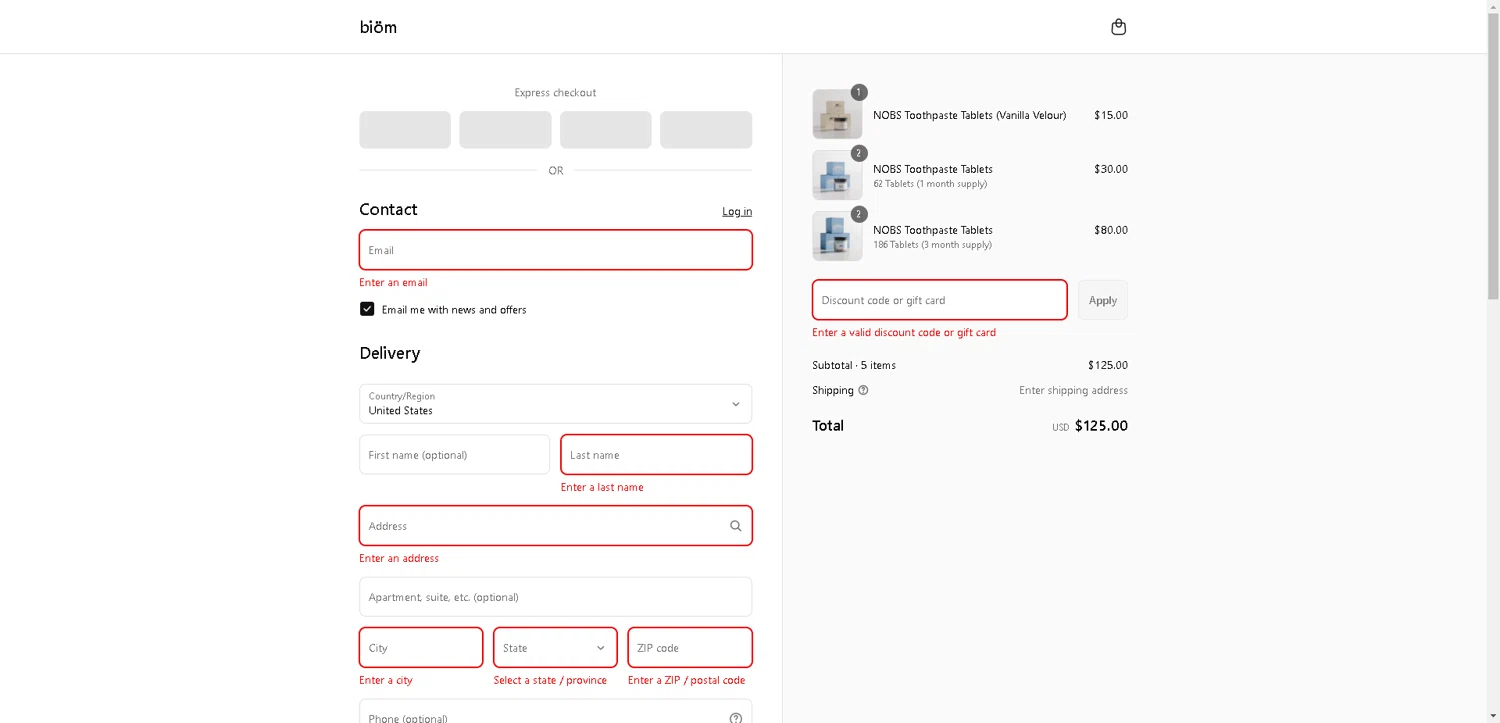Click the 'Enter a city' error text
This screenshot has height=723, width=1500.
(386, 681)
